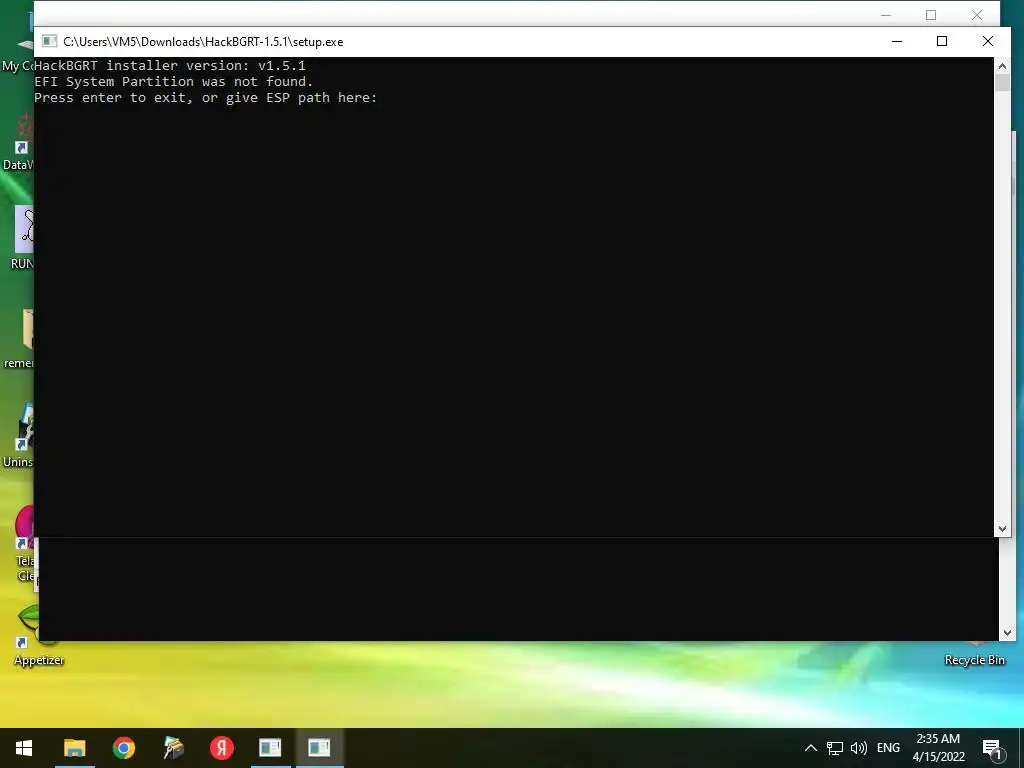This screenshot has width=1024, height=768.
Task: Open the Yandex browser taskbar icon
Action: (x=221, y=748)
